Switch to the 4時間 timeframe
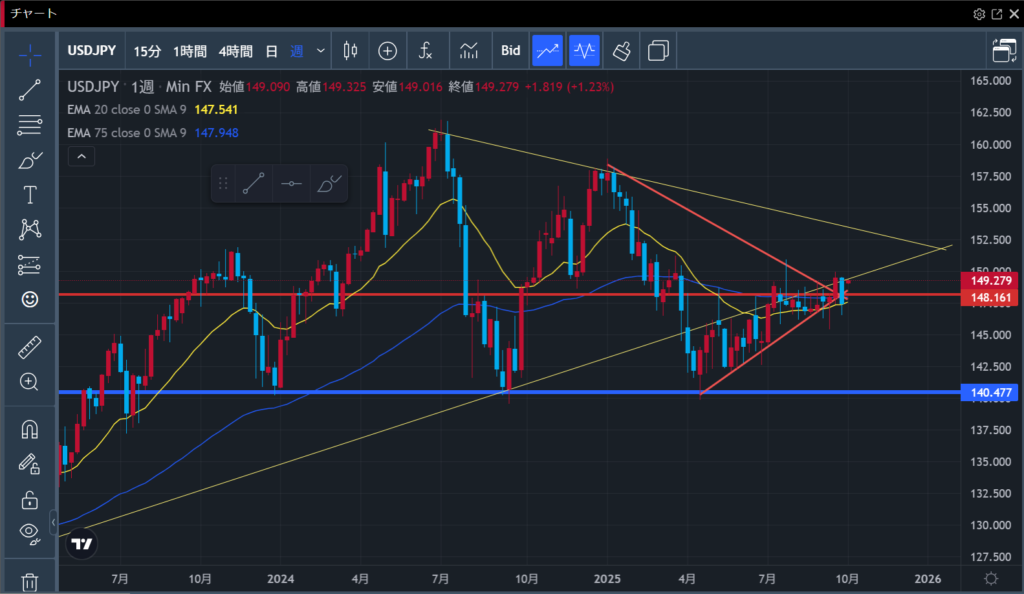This screenshot has height=594, width=1024. coord(233,50)
